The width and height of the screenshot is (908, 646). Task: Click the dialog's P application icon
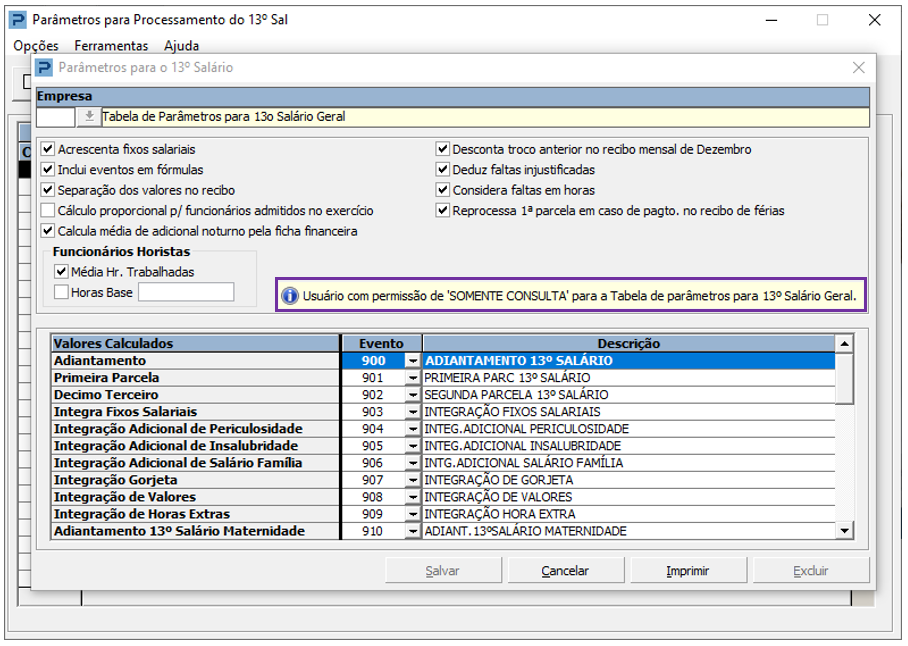pyautogui.click(x=44, y=67)
